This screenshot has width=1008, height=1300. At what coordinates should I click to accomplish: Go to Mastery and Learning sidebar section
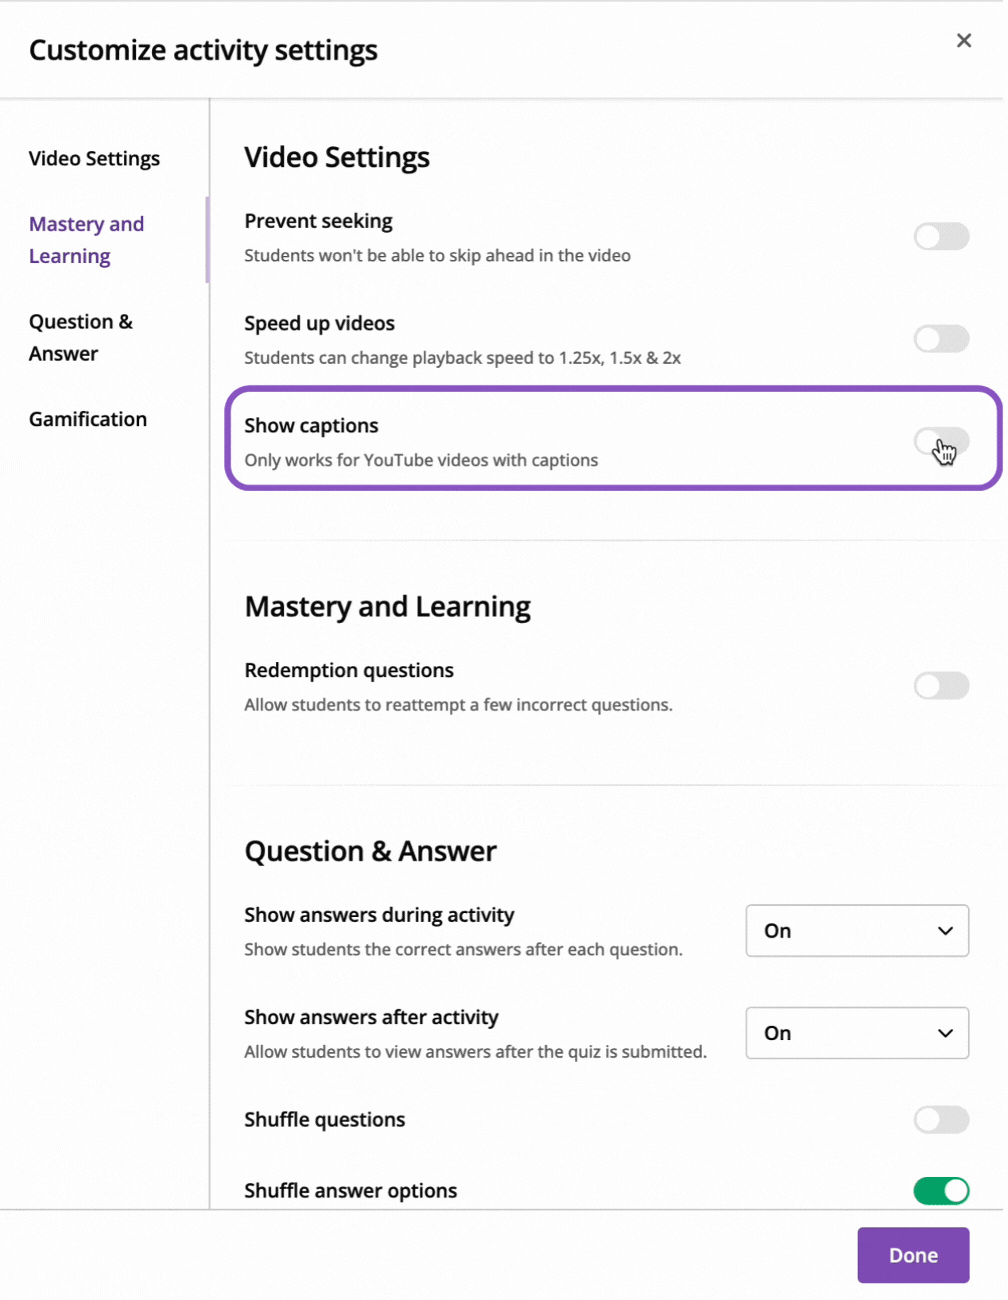[86, 240]
